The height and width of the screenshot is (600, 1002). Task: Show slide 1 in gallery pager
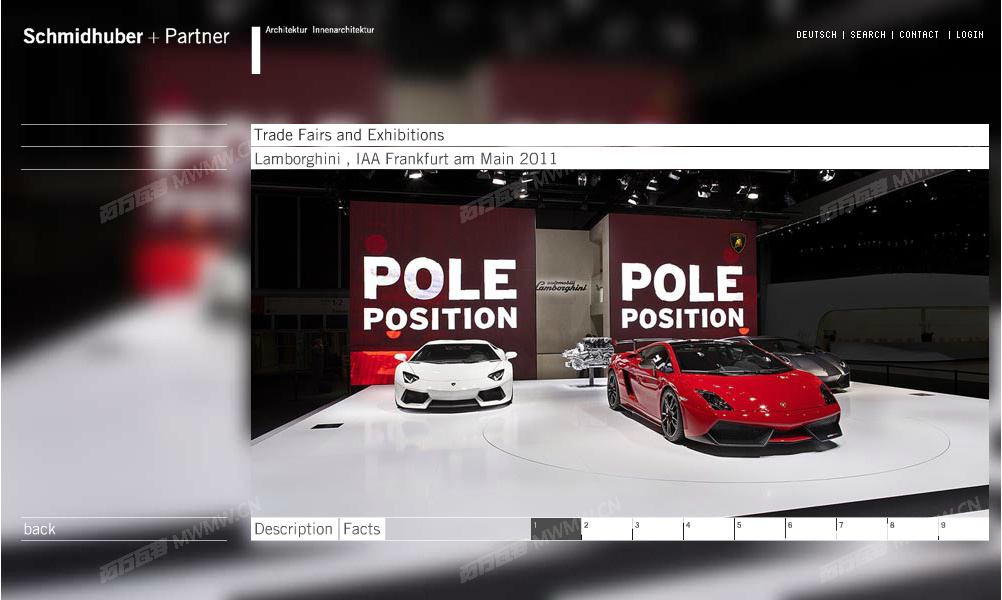pyautogui.click(x=556, y=529)
